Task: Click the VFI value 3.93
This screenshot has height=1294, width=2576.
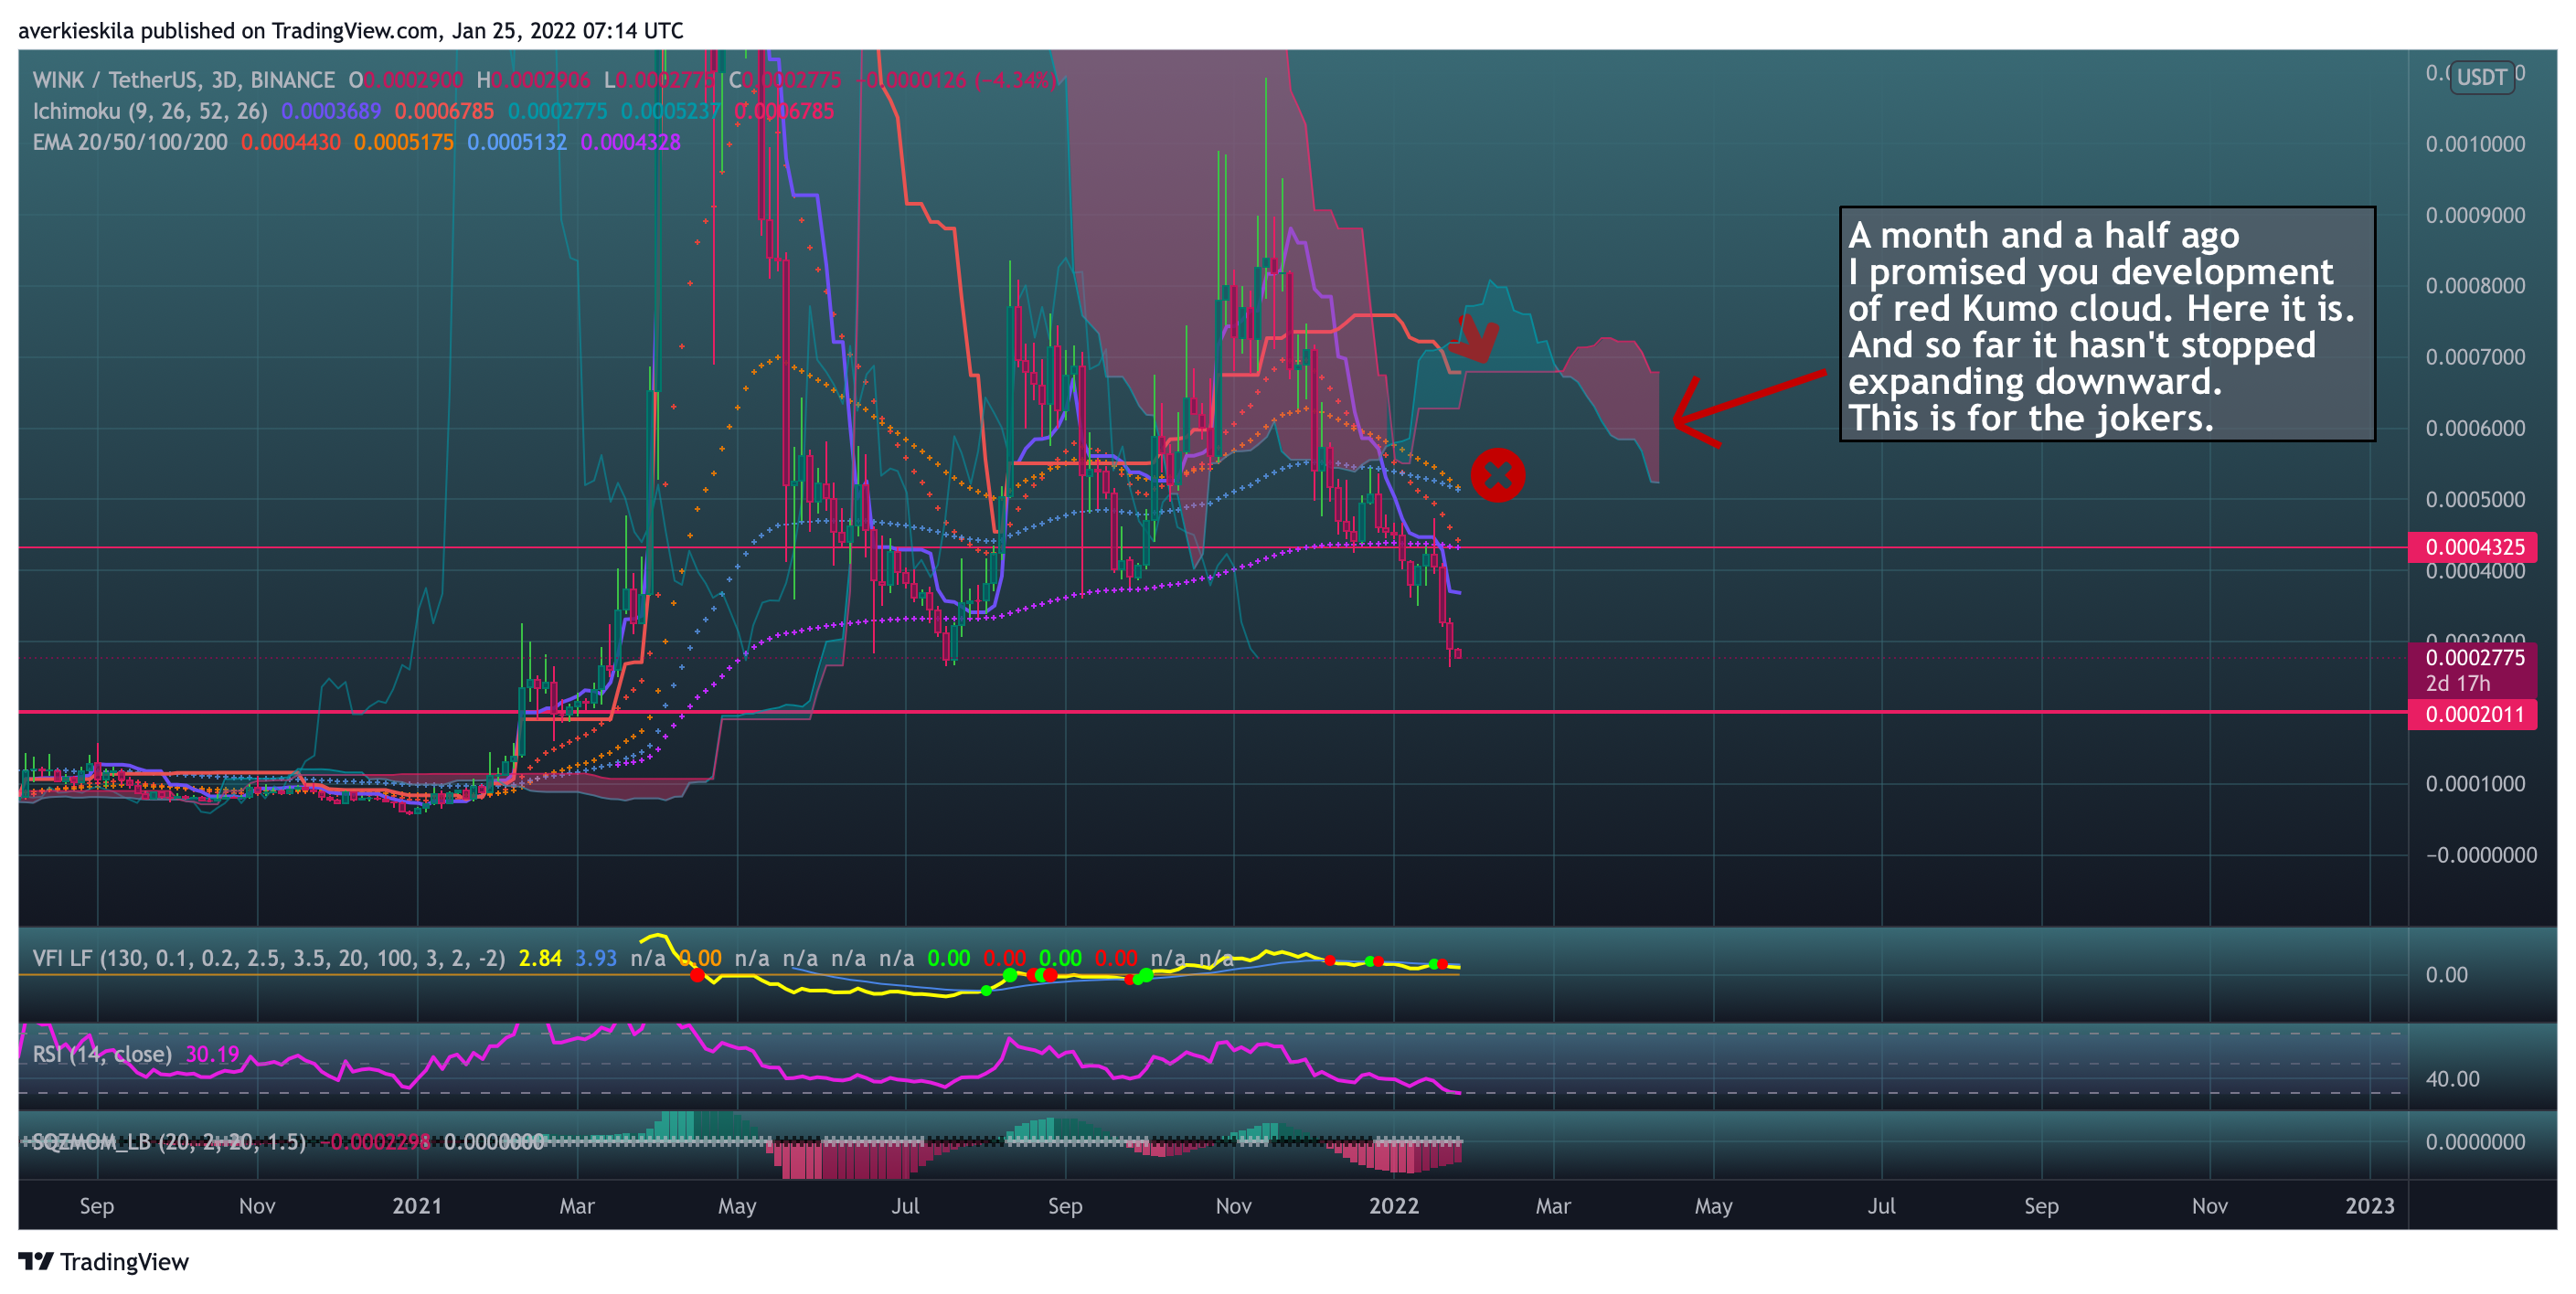Action: click(596, 958)
